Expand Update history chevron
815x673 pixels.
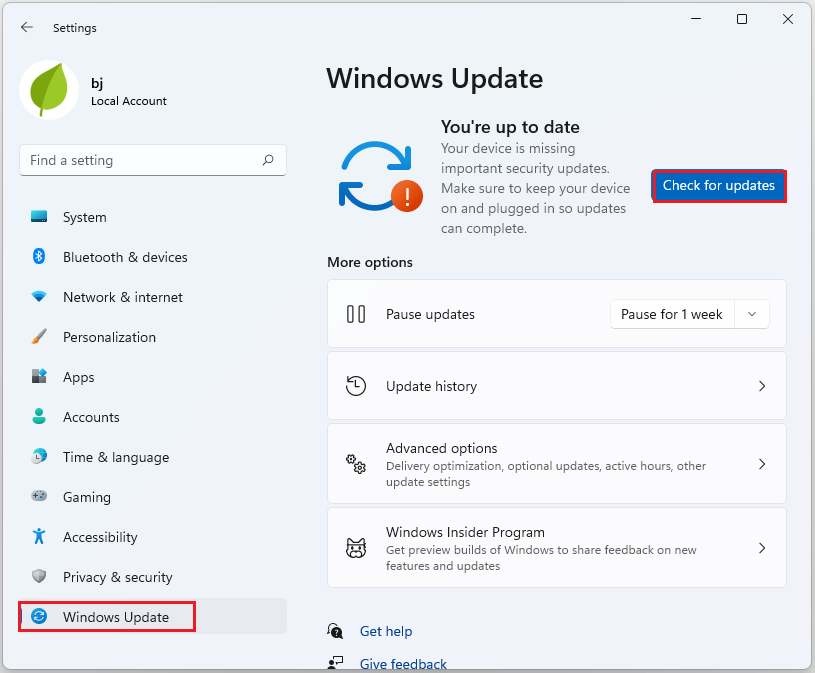coord(762,386)
